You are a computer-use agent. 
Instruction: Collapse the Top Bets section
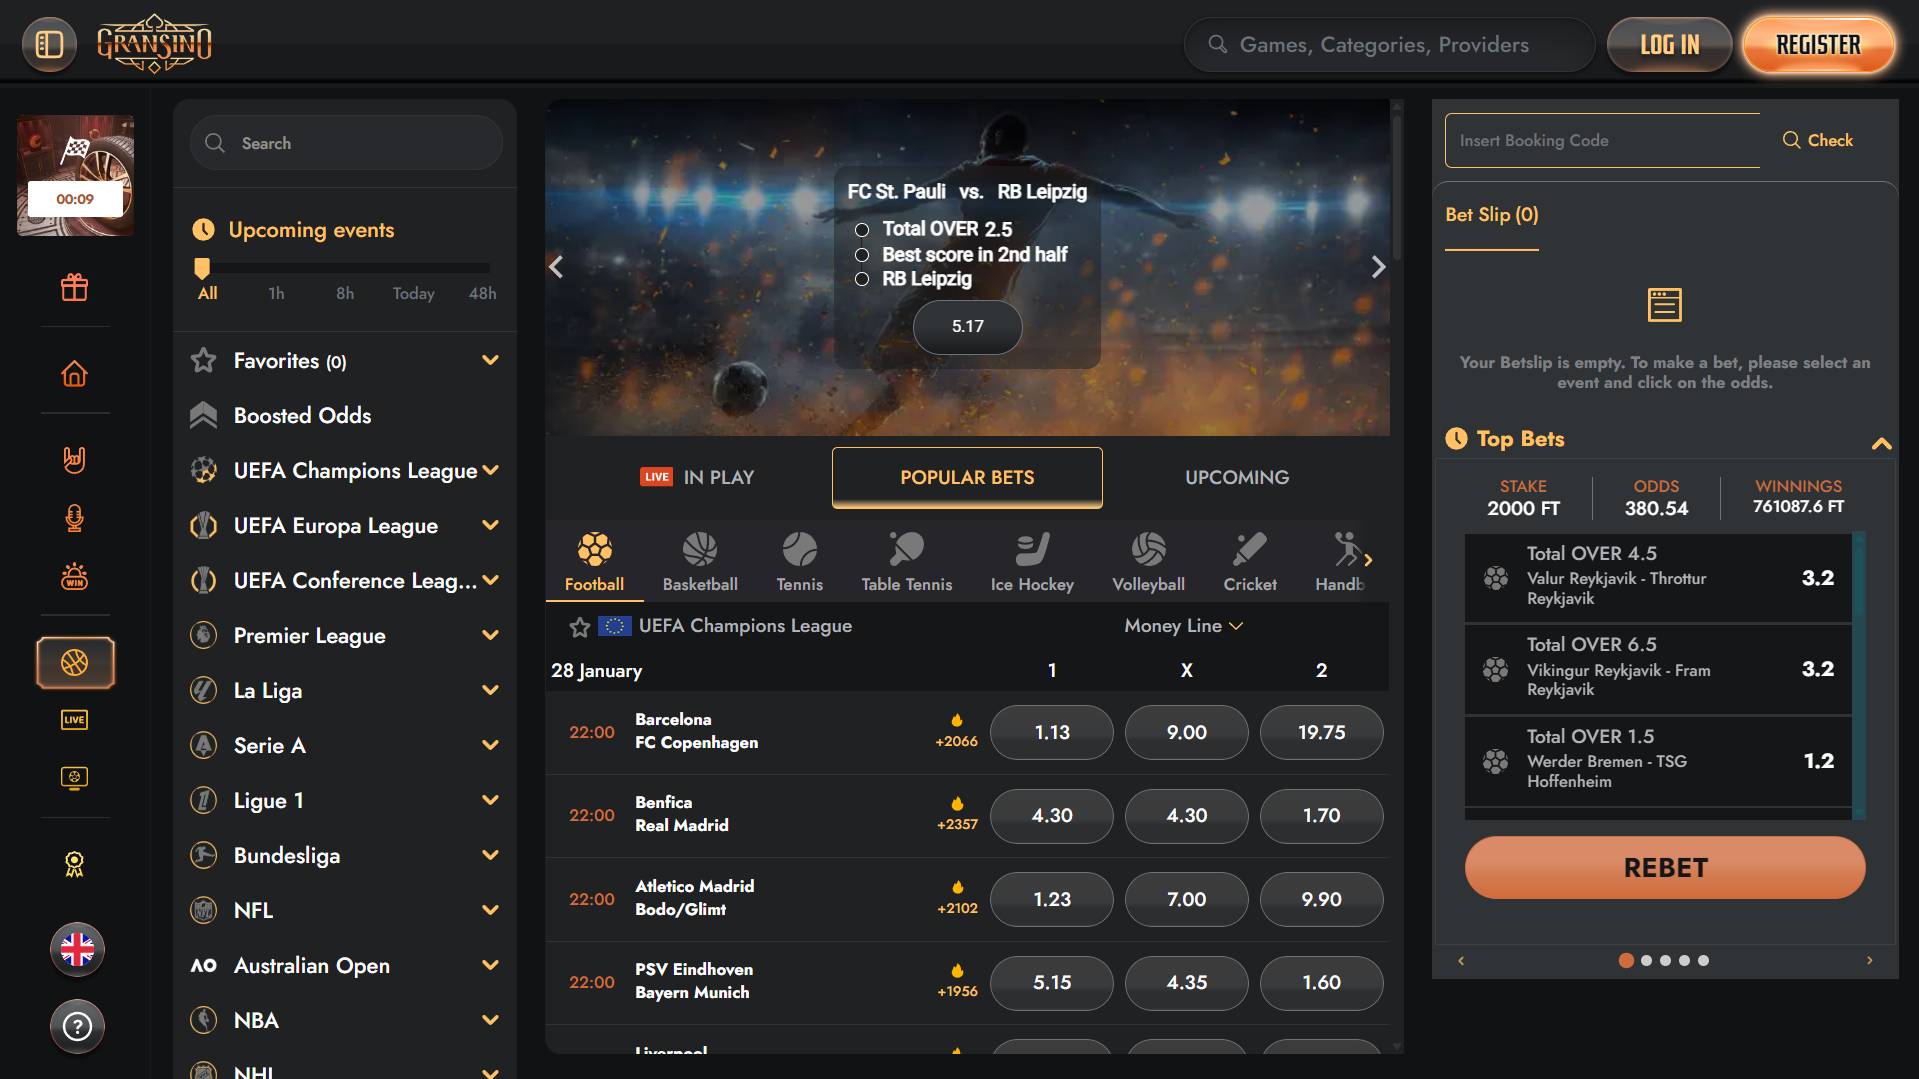(x=1881, y=443)
